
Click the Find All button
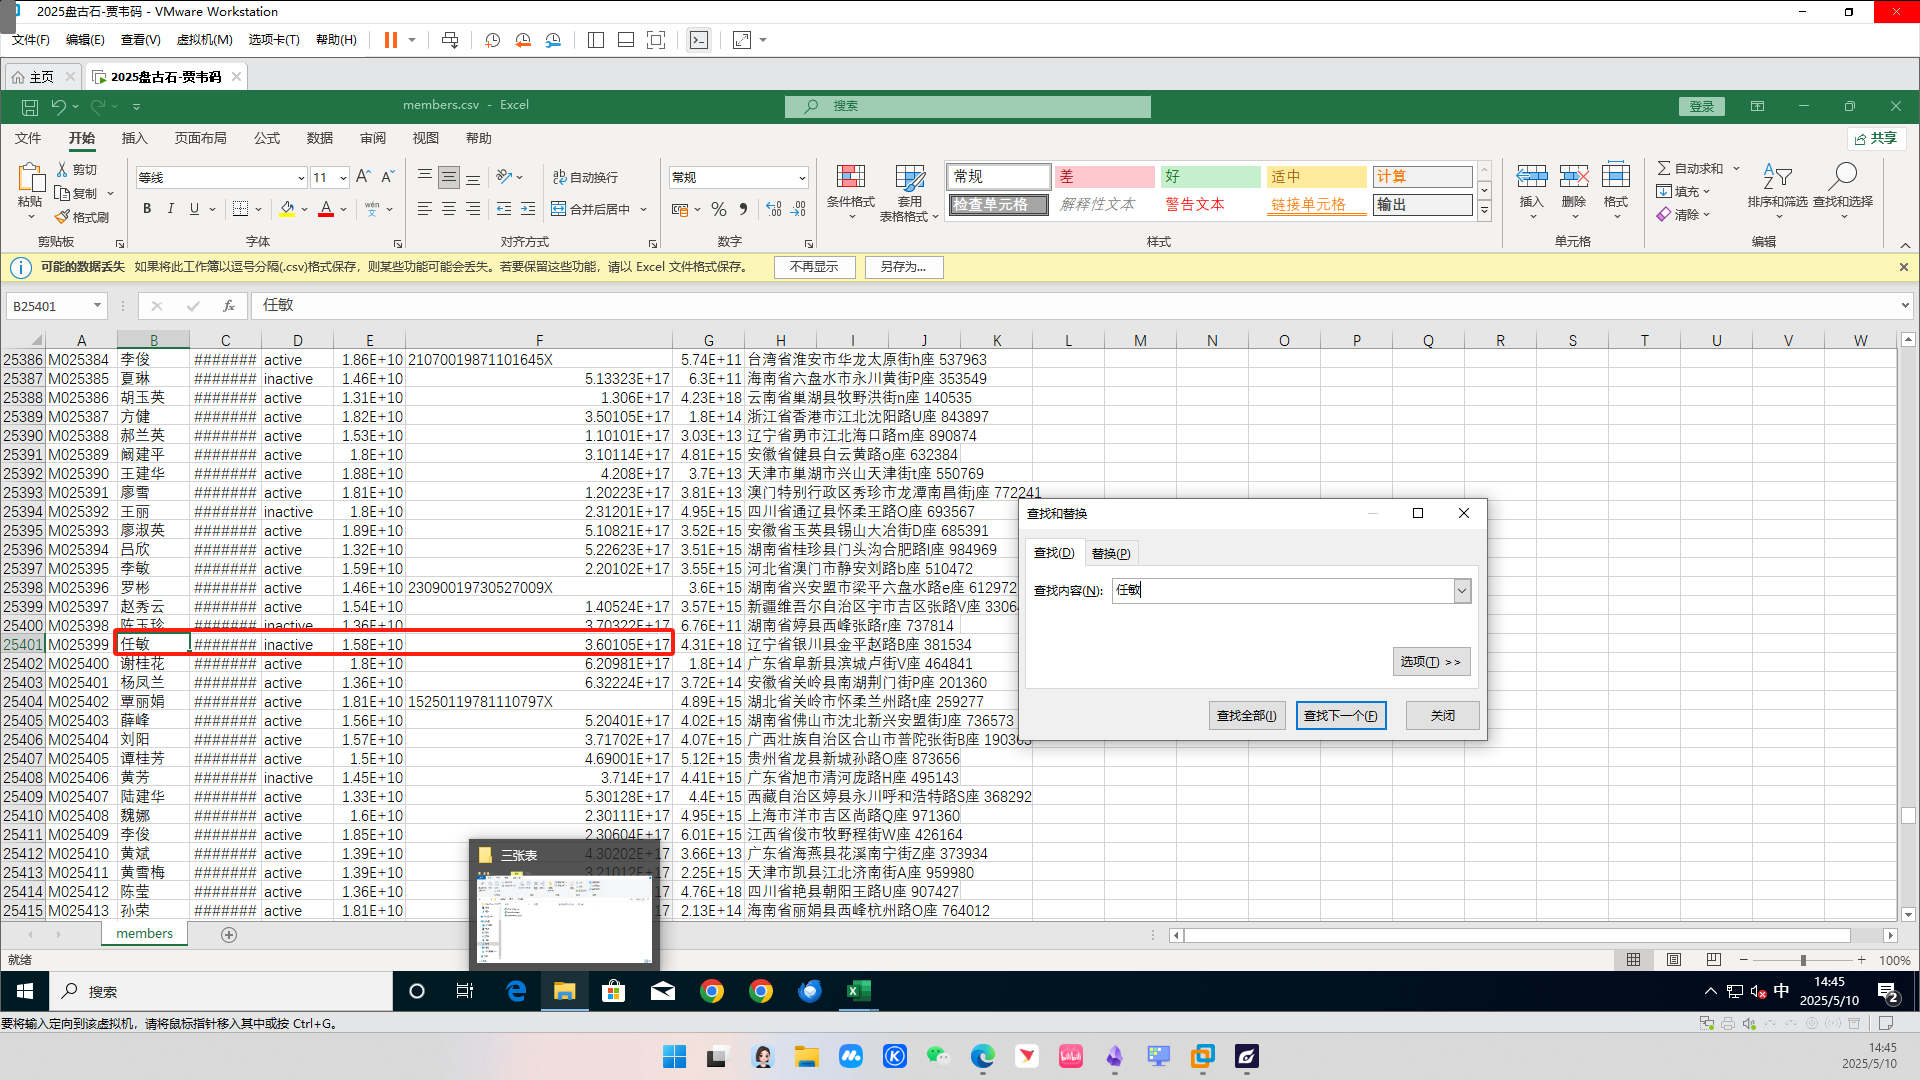point(1246,716)
